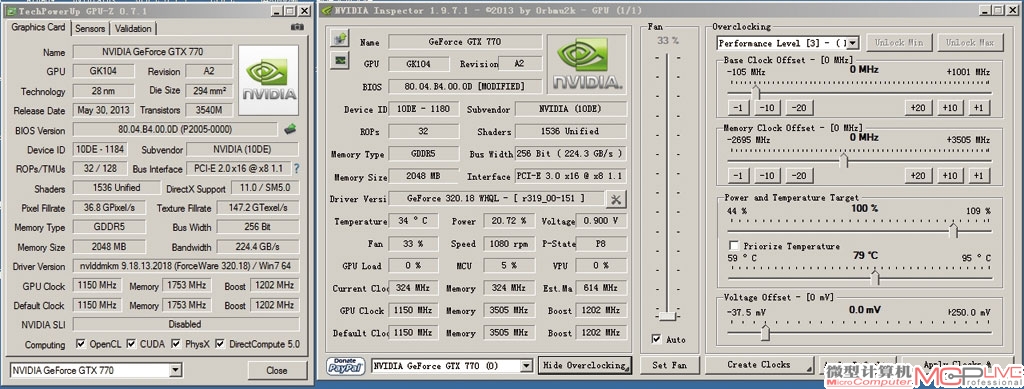Click the '147.2 GTexel/s' Texture Fillrate value
The width and height of the screenshot is (1024, 389).
tap(258, 208)
